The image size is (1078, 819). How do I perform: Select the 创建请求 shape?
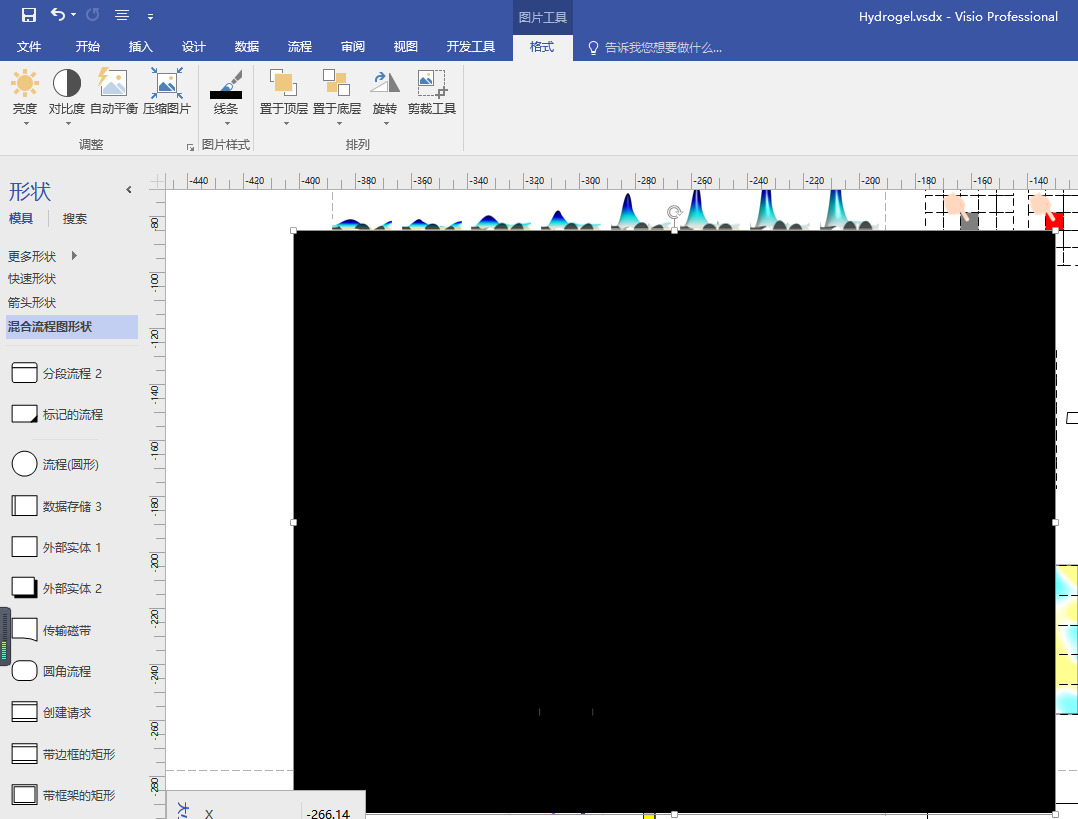coord(52,712)
